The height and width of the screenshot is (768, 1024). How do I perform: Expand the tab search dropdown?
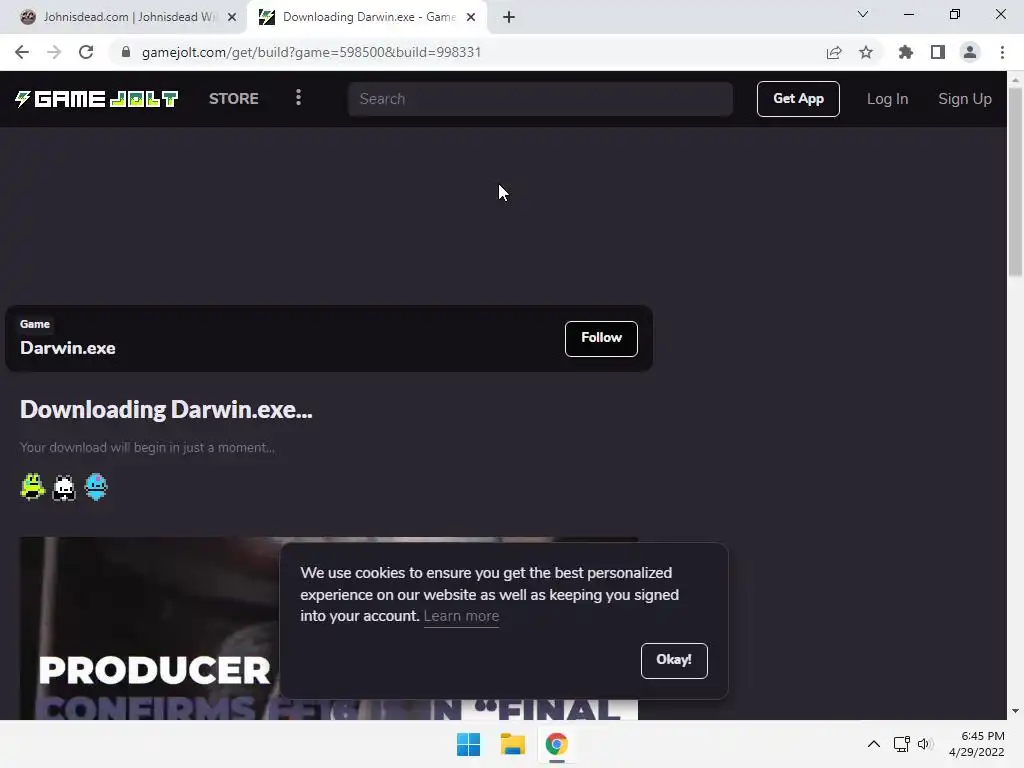(x=863, y=14)
